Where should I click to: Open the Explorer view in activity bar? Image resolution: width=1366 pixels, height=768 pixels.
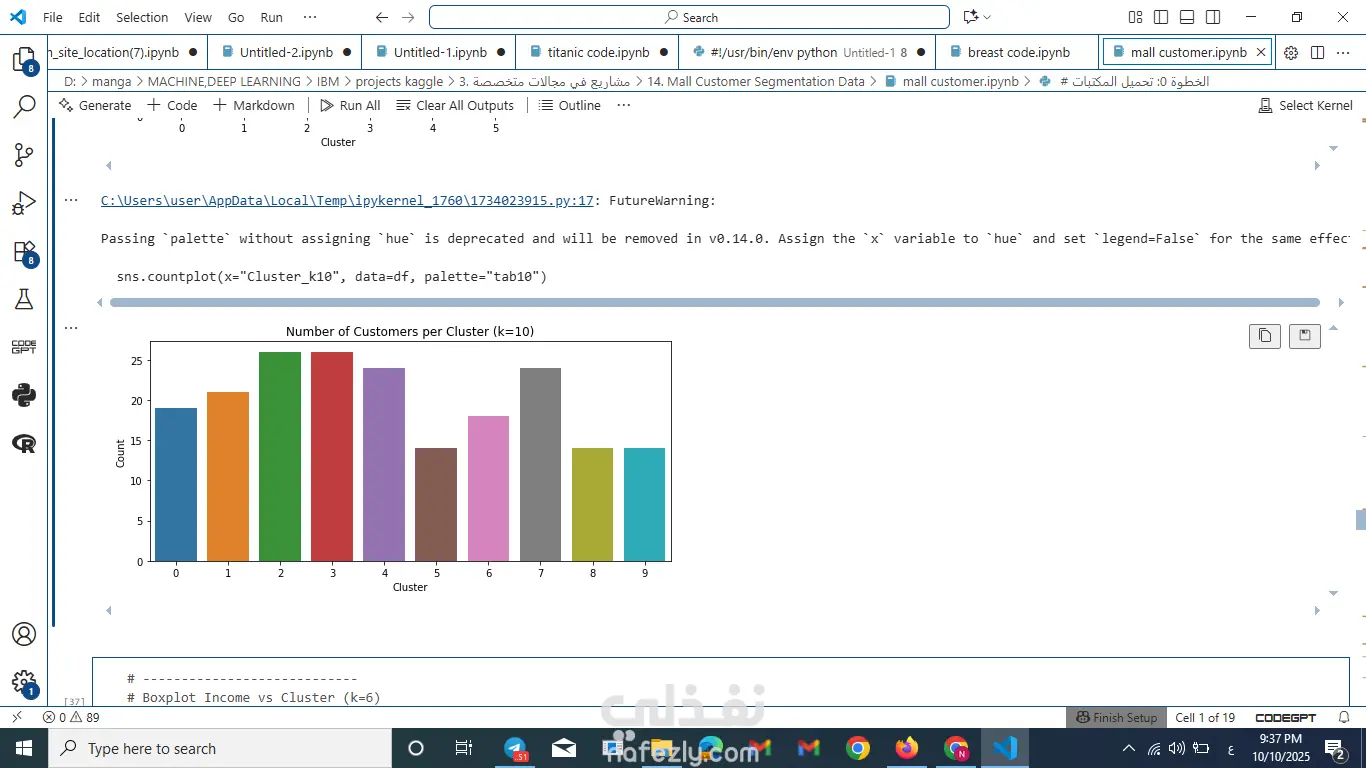24,58
